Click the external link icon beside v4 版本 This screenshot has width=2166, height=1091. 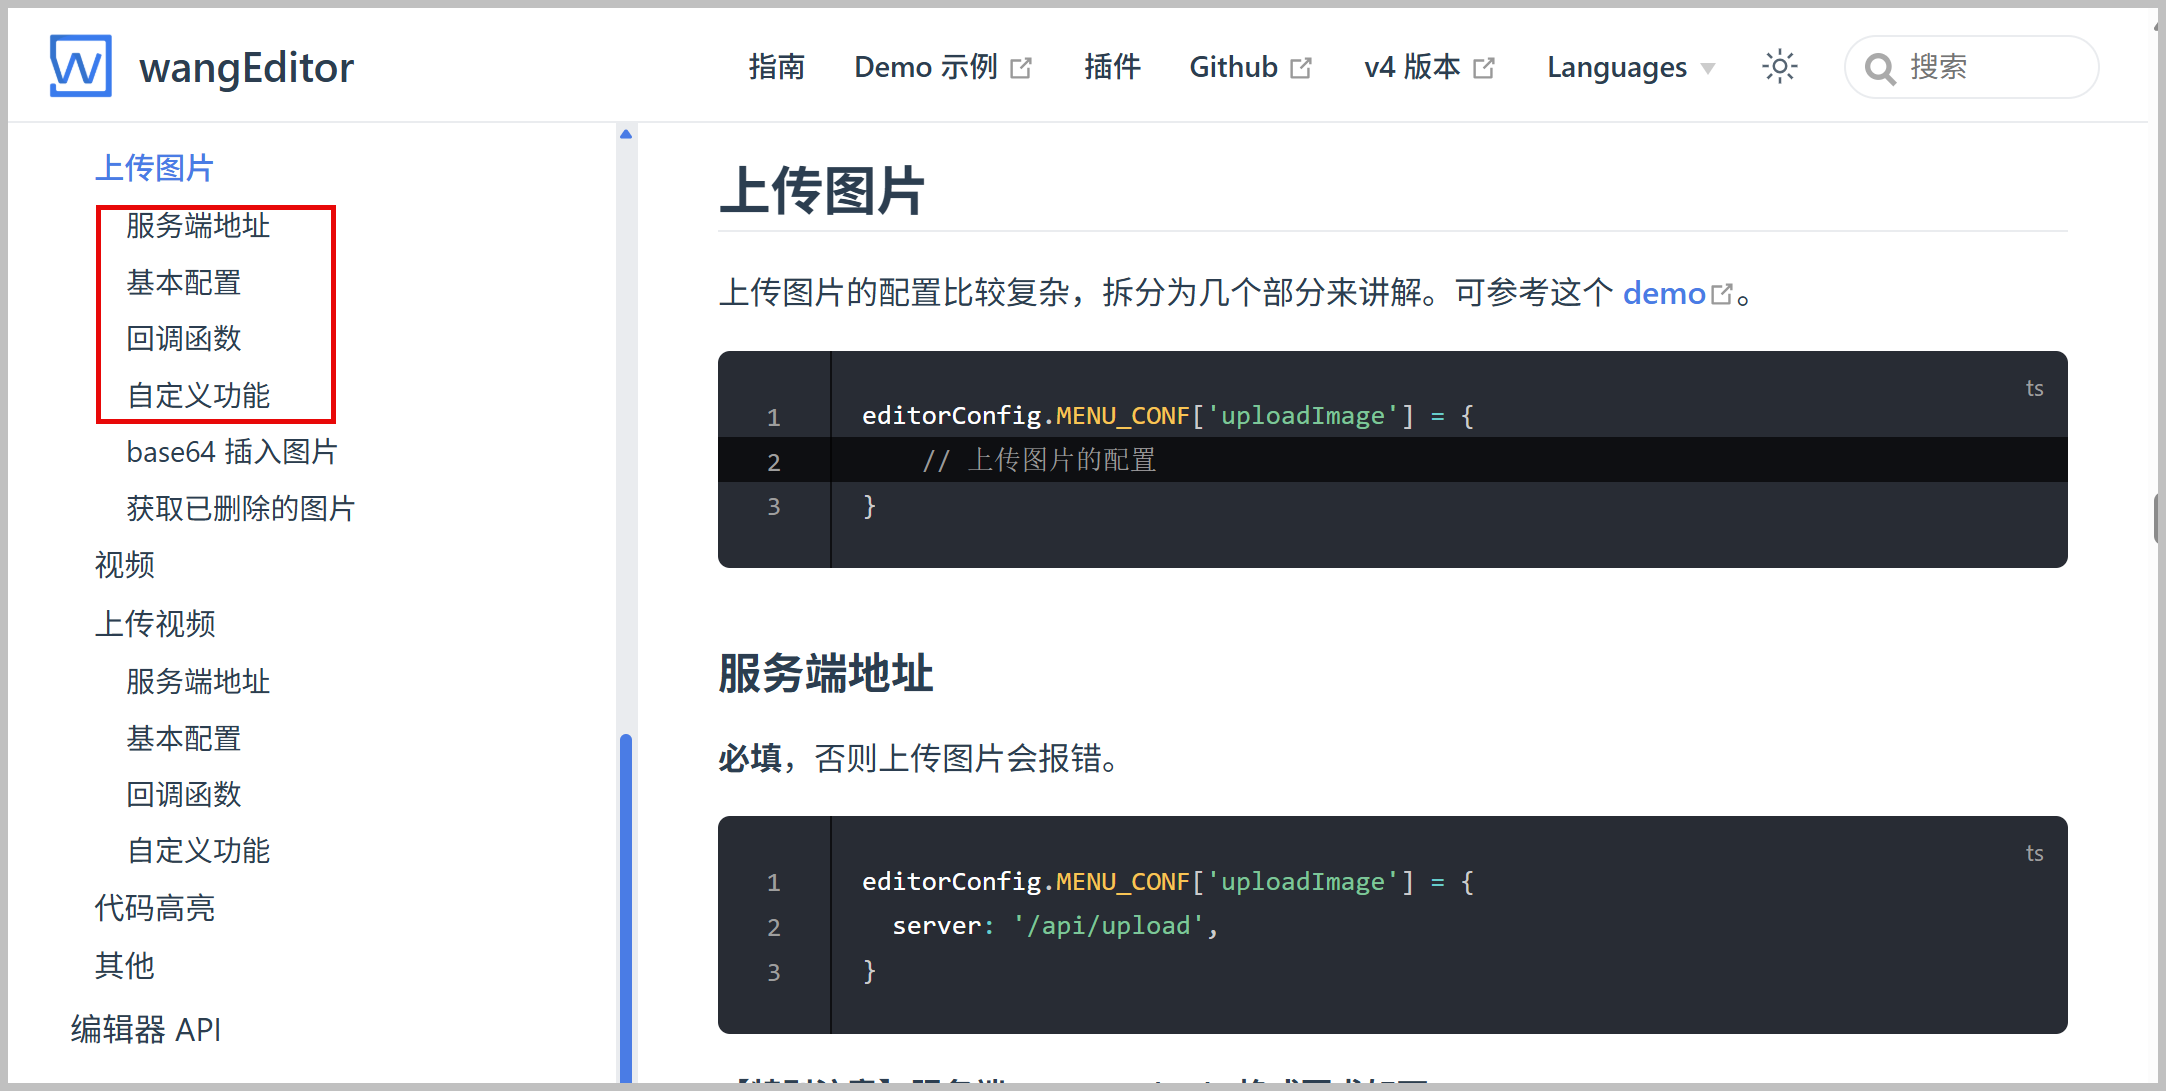pyautogui.click(x=1484, y=68)
